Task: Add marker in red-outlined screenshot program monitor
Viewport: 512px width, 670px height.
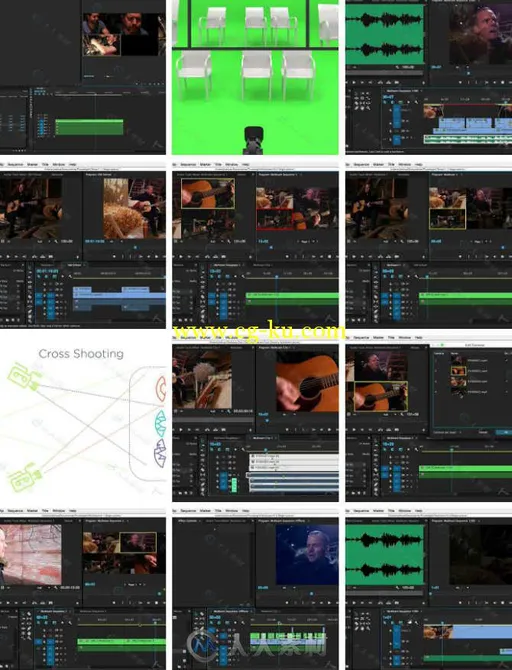Action: pyautogui.click(x=287, y=256)
